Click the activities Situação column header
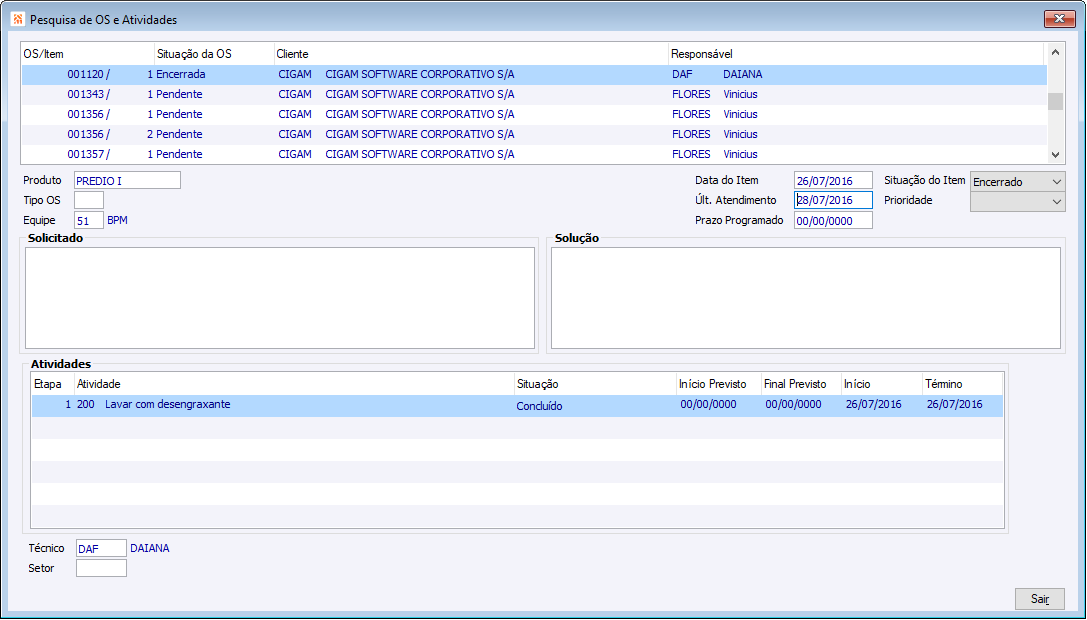Screen dimensions: 1087x620 click(x=595, y=384)
